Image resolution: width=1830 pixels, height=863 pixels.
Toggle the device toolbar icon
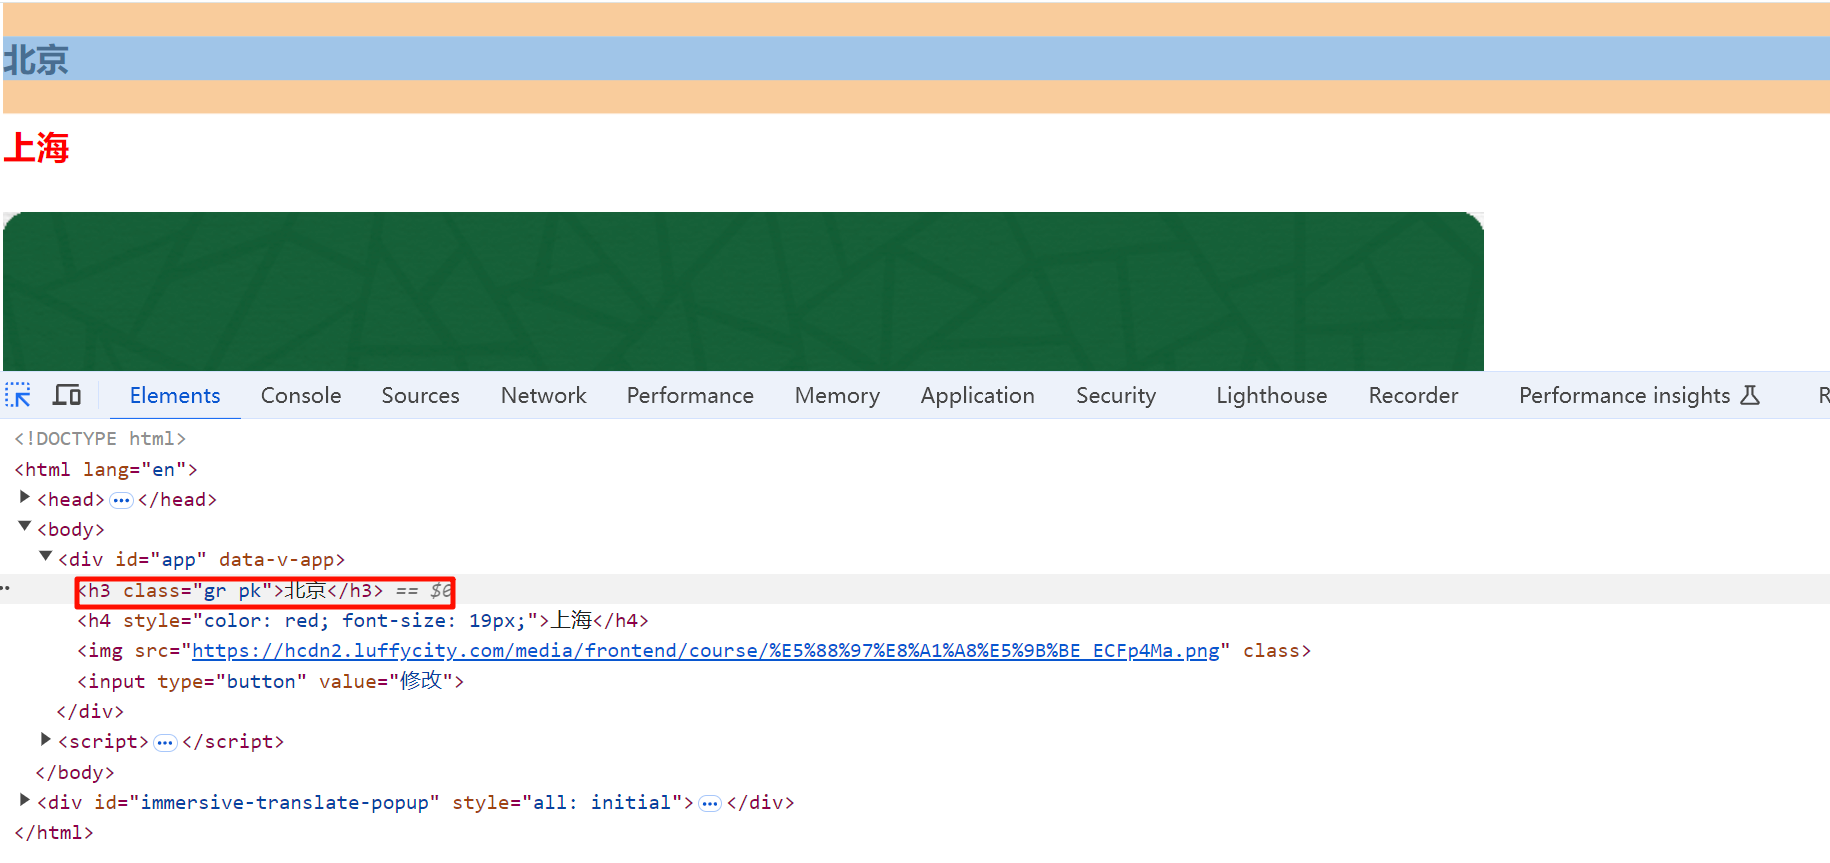(x=67, y=395)
